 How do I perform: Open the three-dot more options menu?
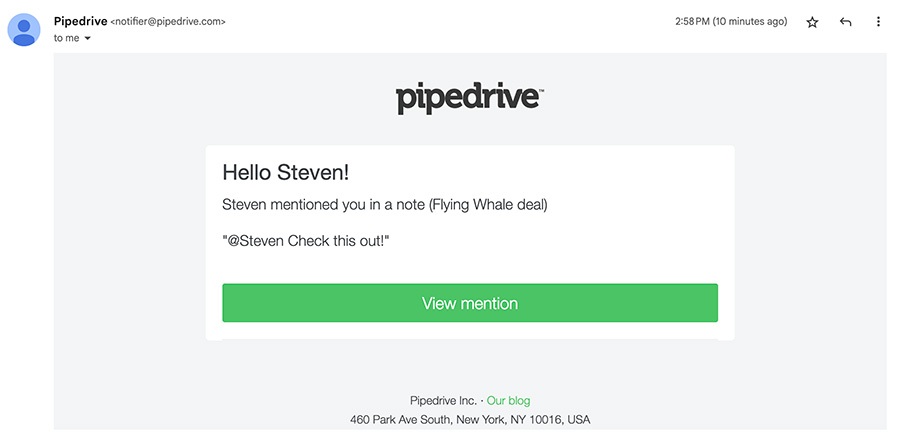click(878, 22)
